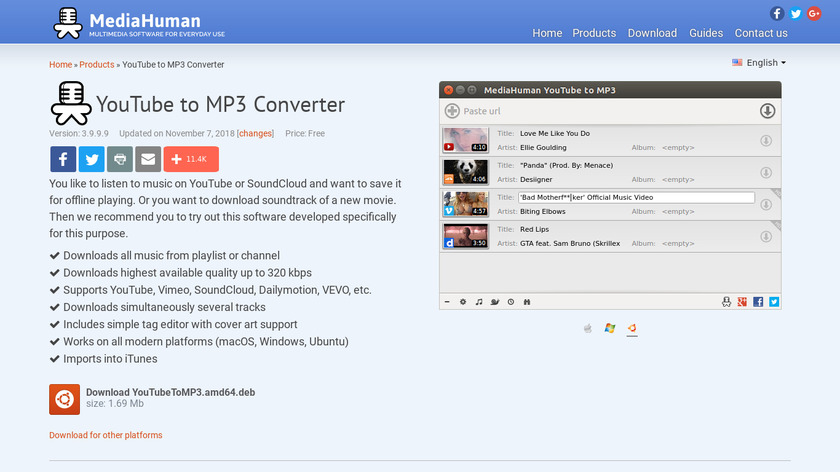Click Google Plus icon in app footer

click(742, 302)
